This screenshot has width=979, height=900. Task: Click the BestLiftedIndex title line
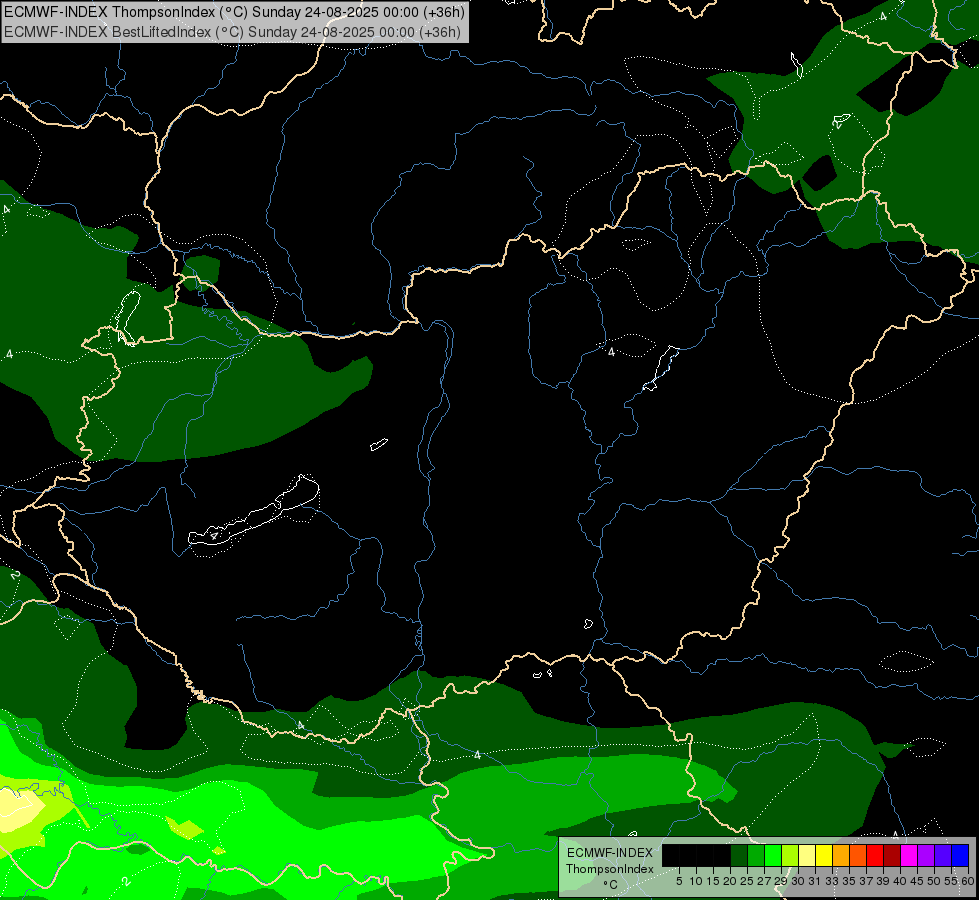point(232,32)
